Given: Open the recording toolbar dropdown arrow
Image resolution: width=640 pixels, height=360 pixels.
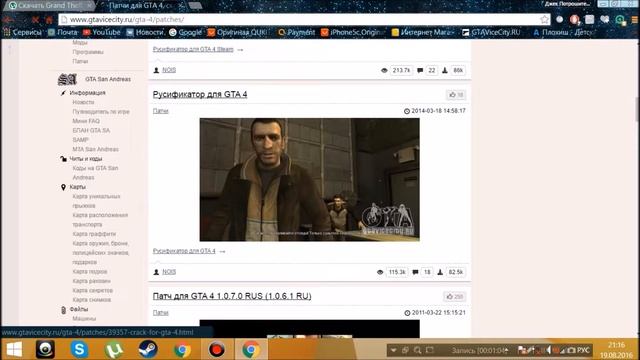Looking at the screenshot, I should [393, 350].
